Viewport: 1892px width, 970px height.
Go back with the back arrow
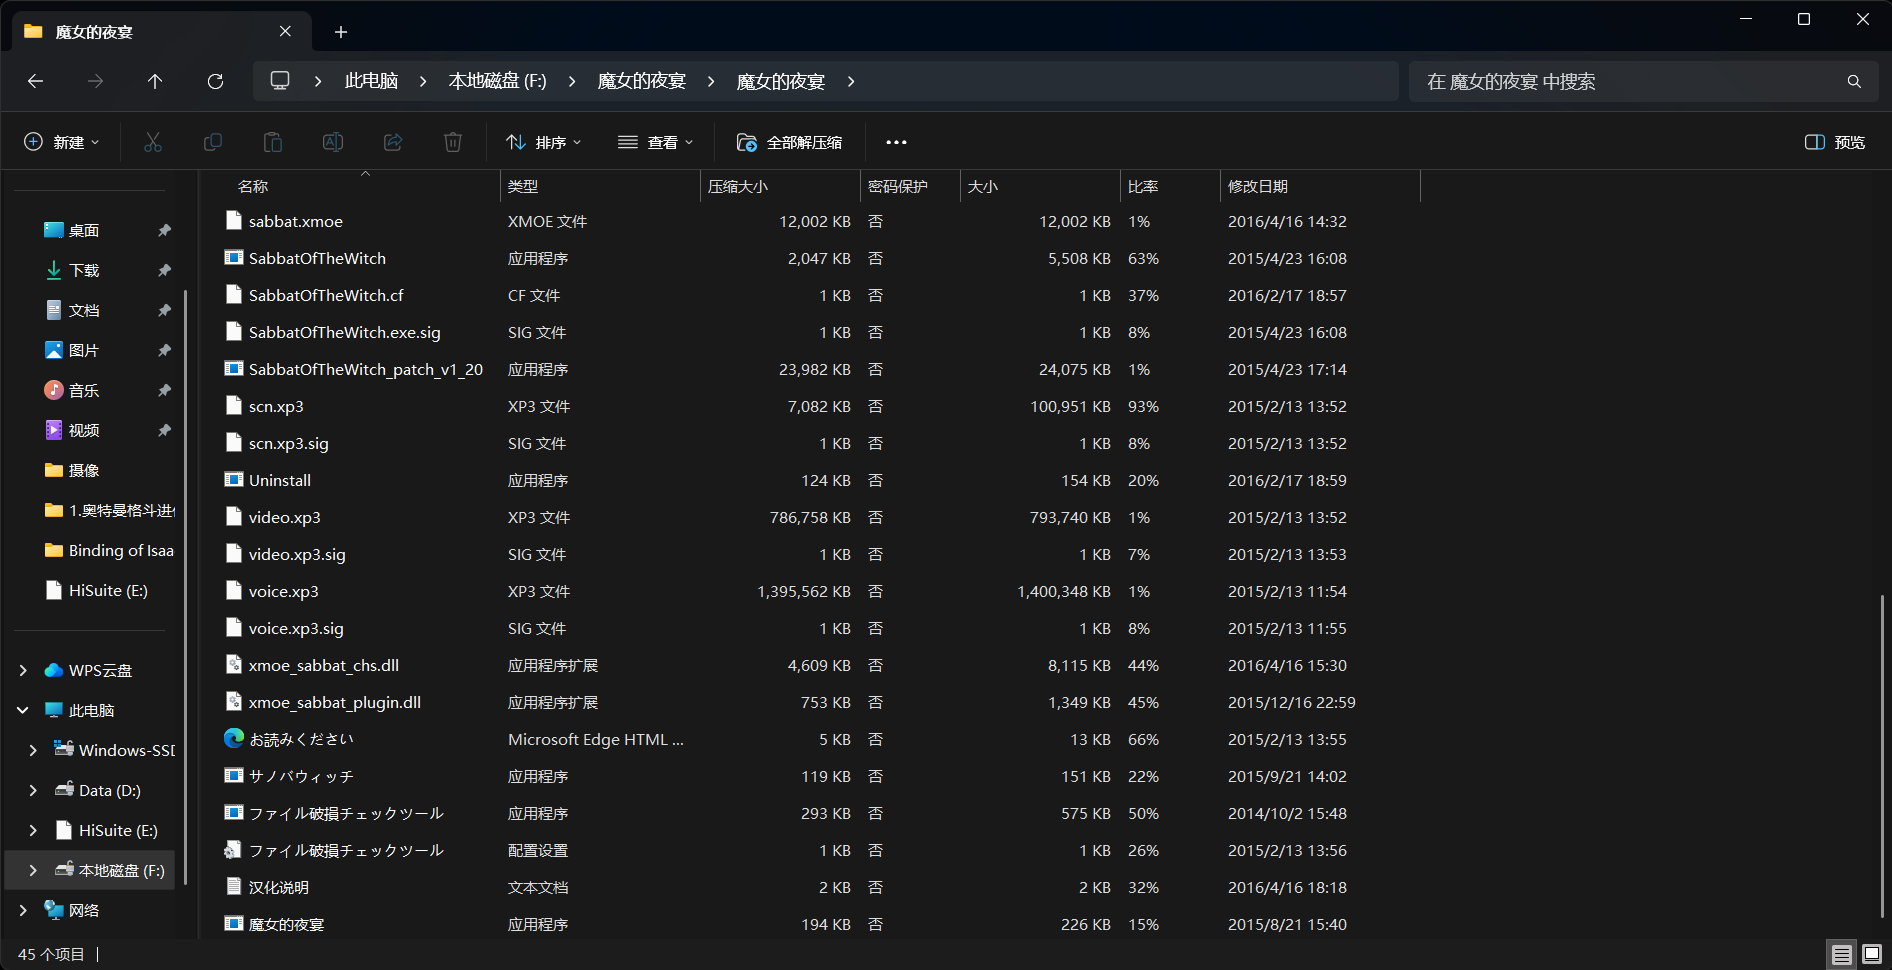[x=36, y=81]
